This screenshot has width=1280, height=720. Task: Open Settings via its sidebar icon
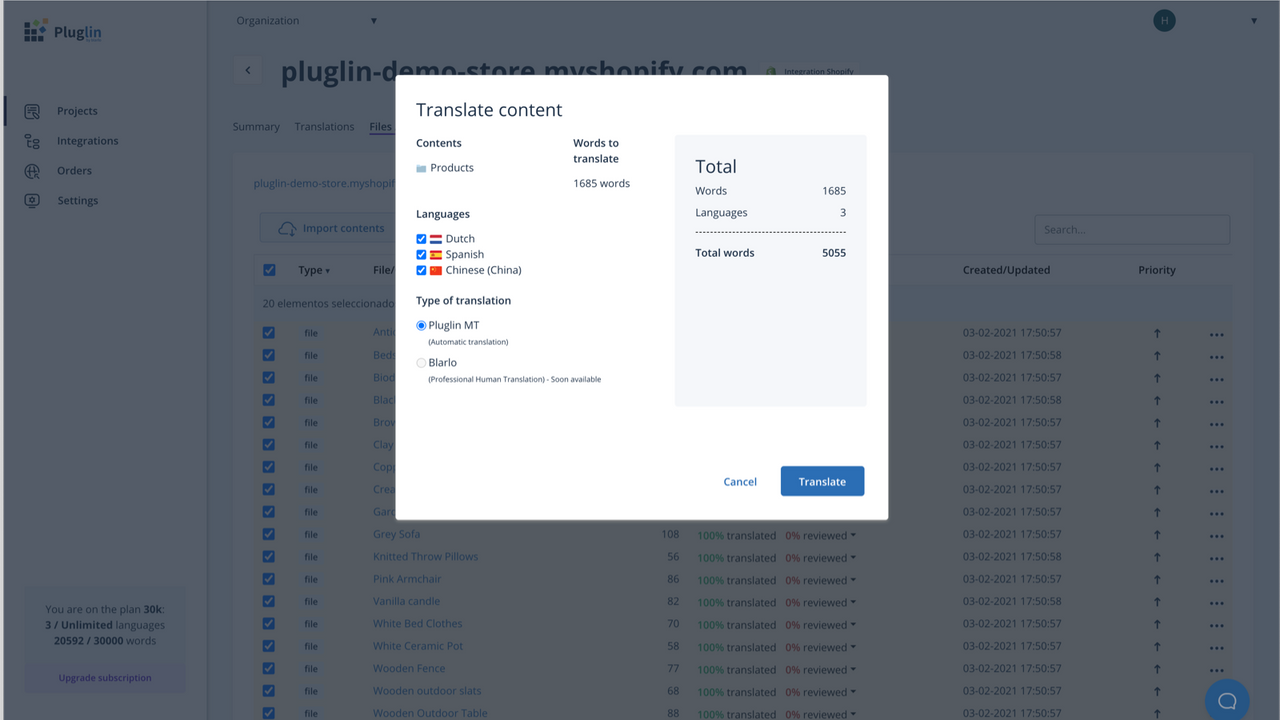(34, 200)
